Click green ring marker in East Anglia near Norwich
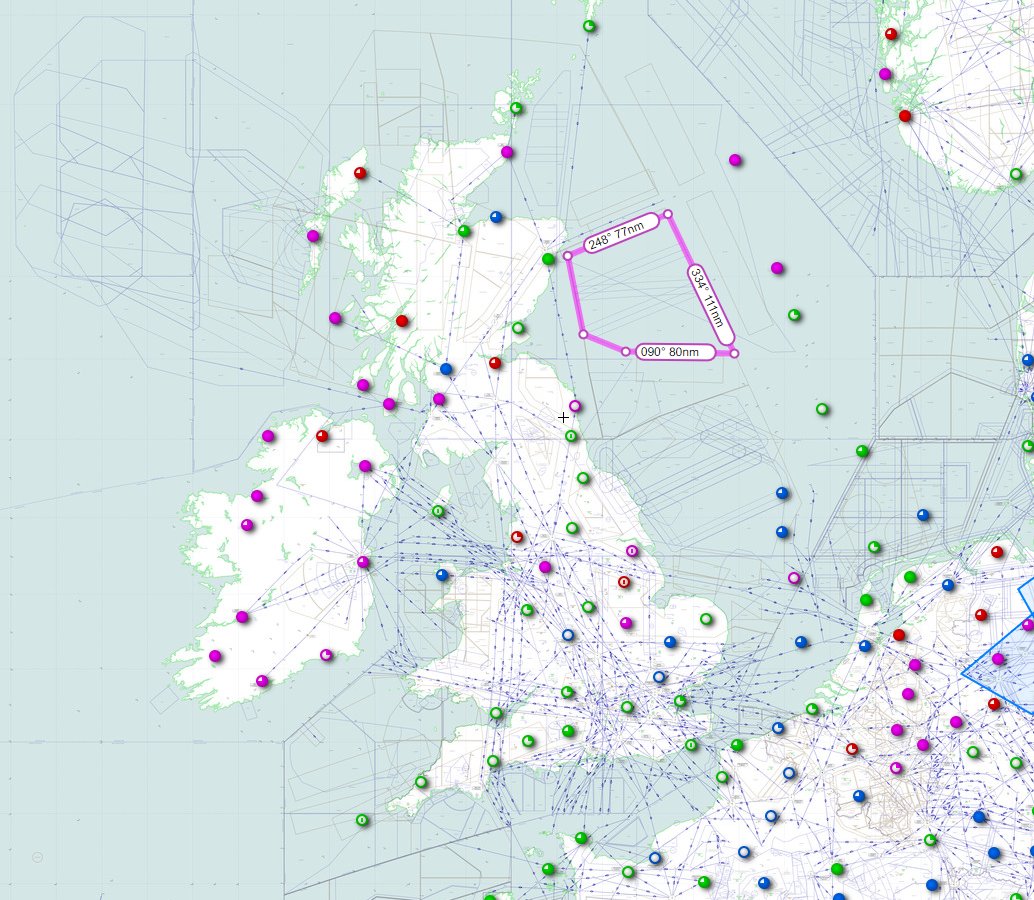Image resolution: width=1034 pixels, height=900 pixels. point(706,619)
